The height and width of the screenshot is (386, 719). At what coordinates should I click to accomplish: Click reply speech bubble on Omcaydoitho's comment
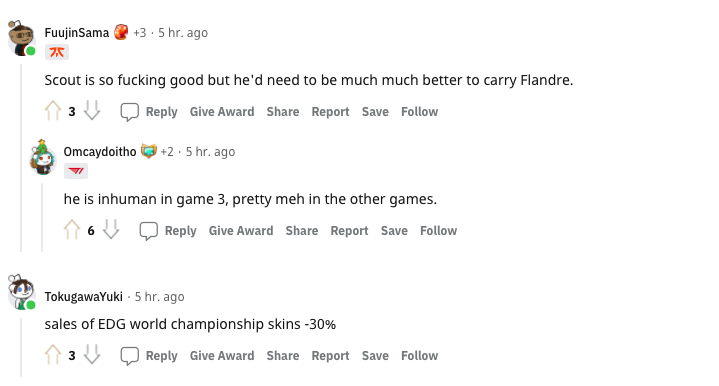(149, 231)
